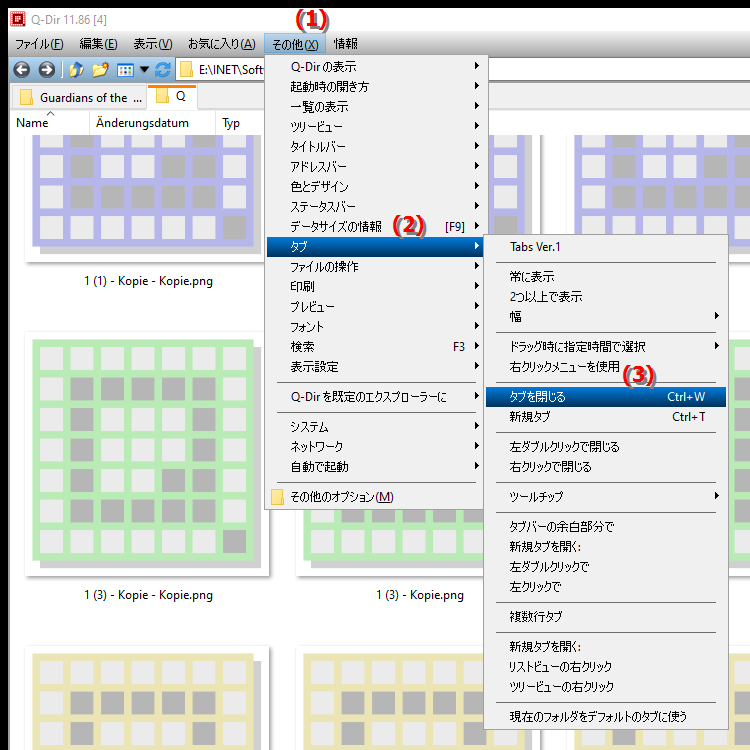Expand the 起動時の開き方 submenu
This screenshot has width=750, height=750.
(x=375, y=87)
